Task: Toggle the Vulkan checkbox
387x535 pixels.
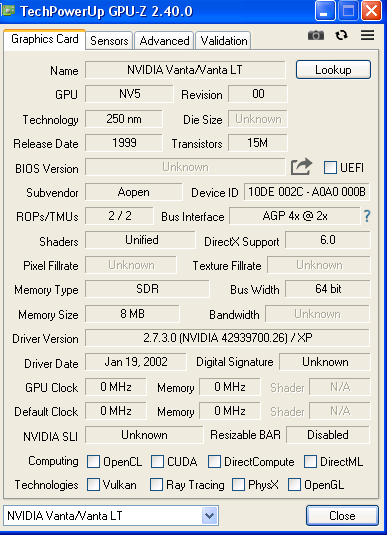Action: (x=93, y=485)
